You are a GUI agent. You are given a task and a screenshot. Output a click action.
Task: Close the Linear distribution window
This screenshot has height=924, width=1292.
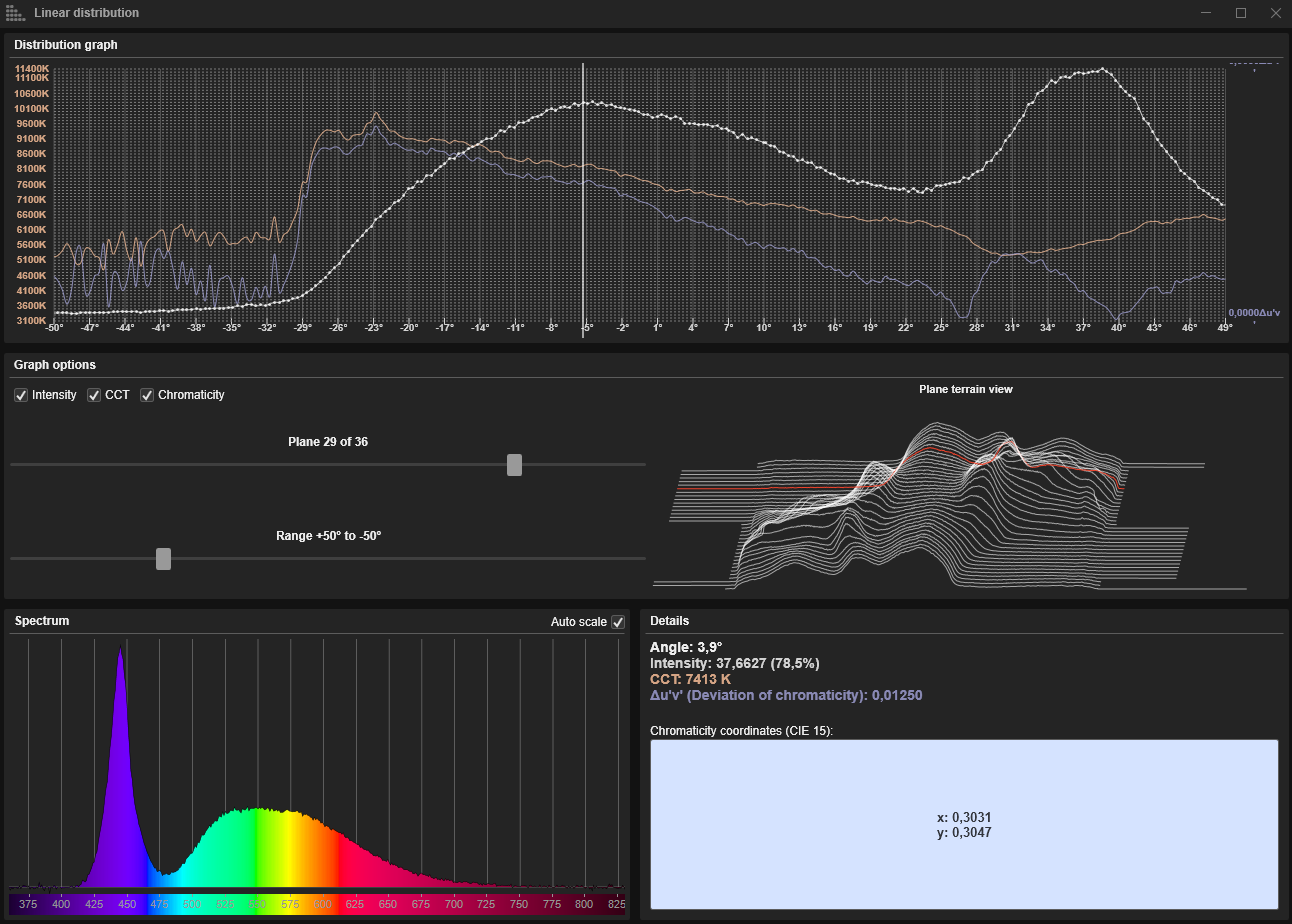1275,13
